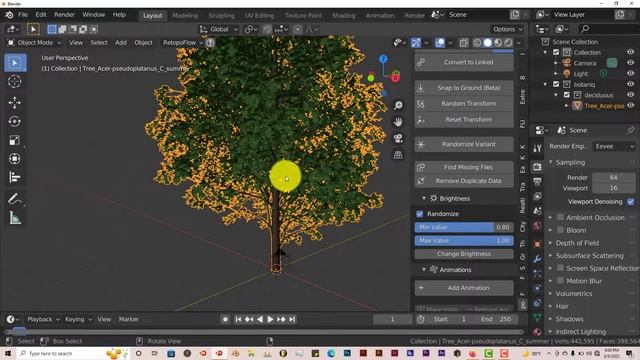
Task: Select the Rotate tool
Action: (x=15, y=121)
